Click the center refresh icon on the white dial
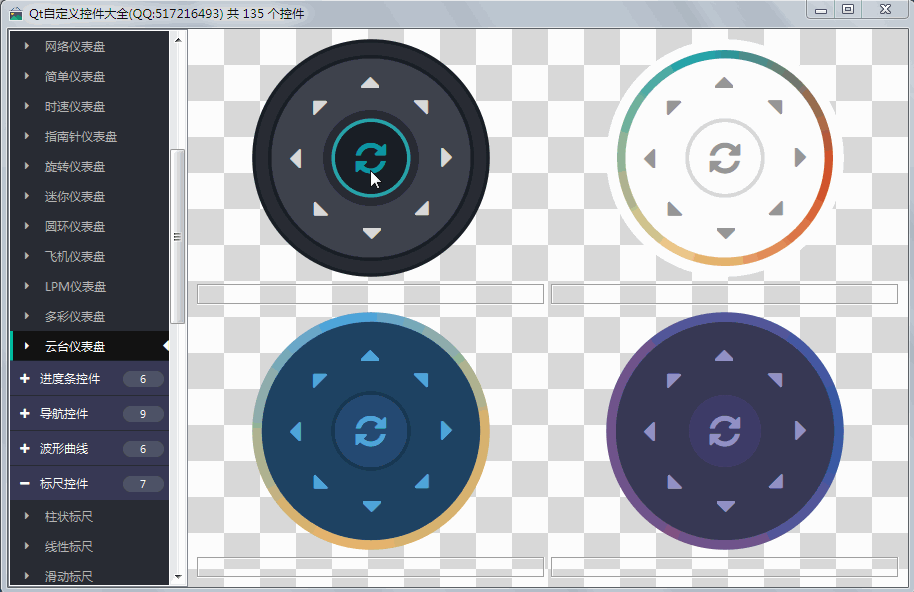This screenshot has width=914, height=592. 725,158
